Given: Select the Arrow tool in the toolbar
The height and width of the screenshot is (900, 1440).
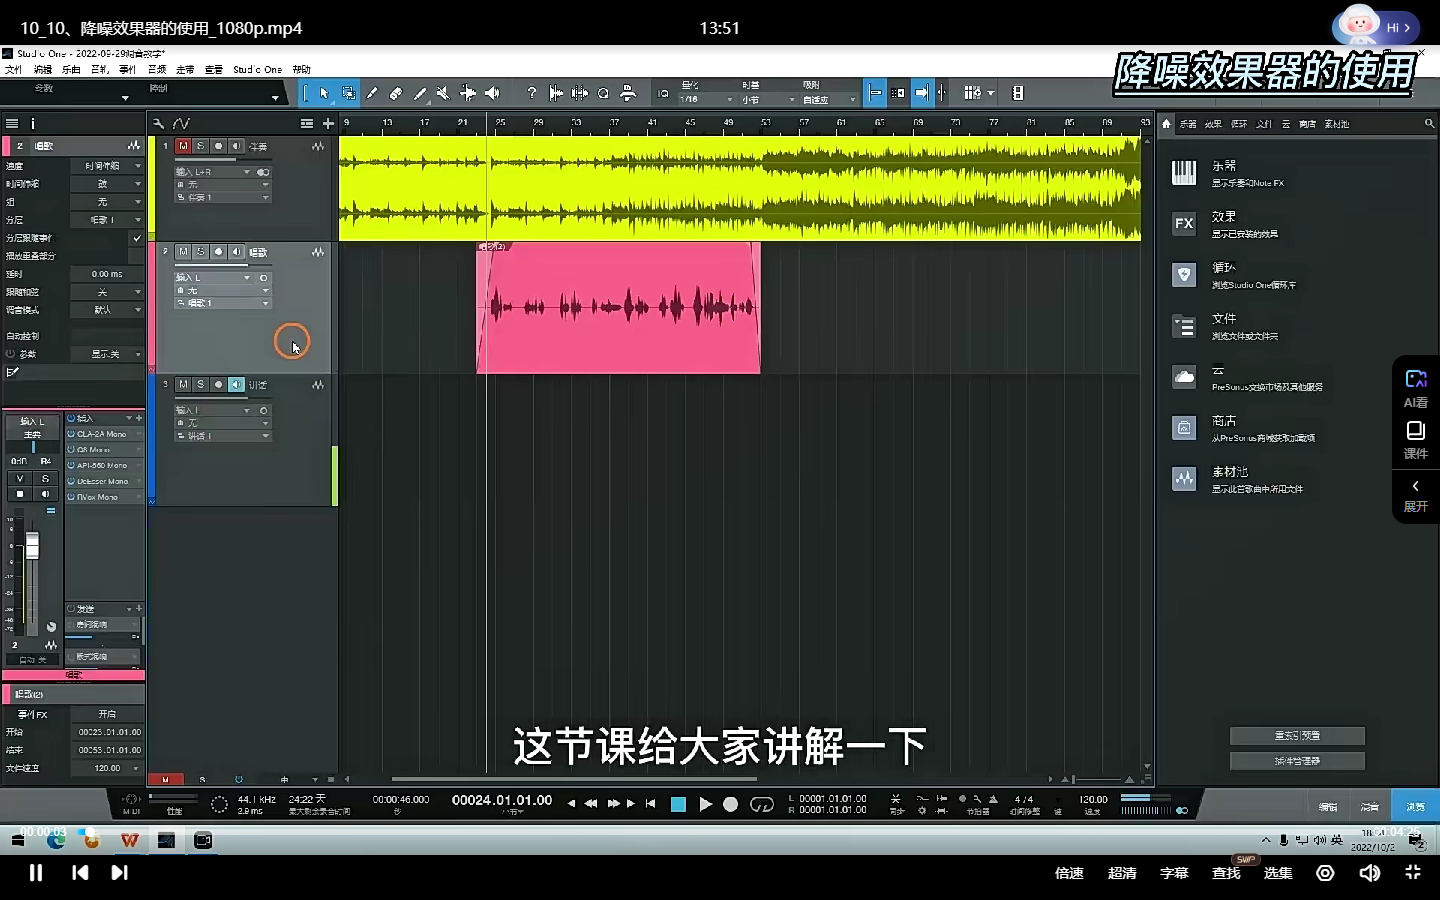Looking at the screenshot, I should (325, 92).
